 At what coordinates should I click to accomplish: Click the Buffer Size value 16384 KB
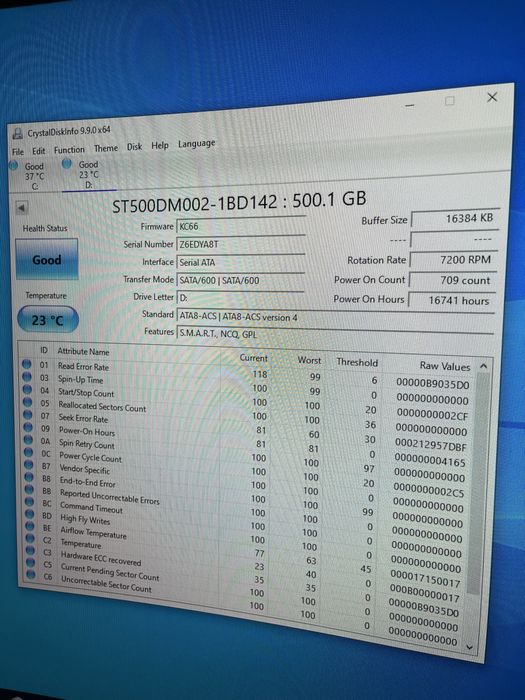[454, 218]
